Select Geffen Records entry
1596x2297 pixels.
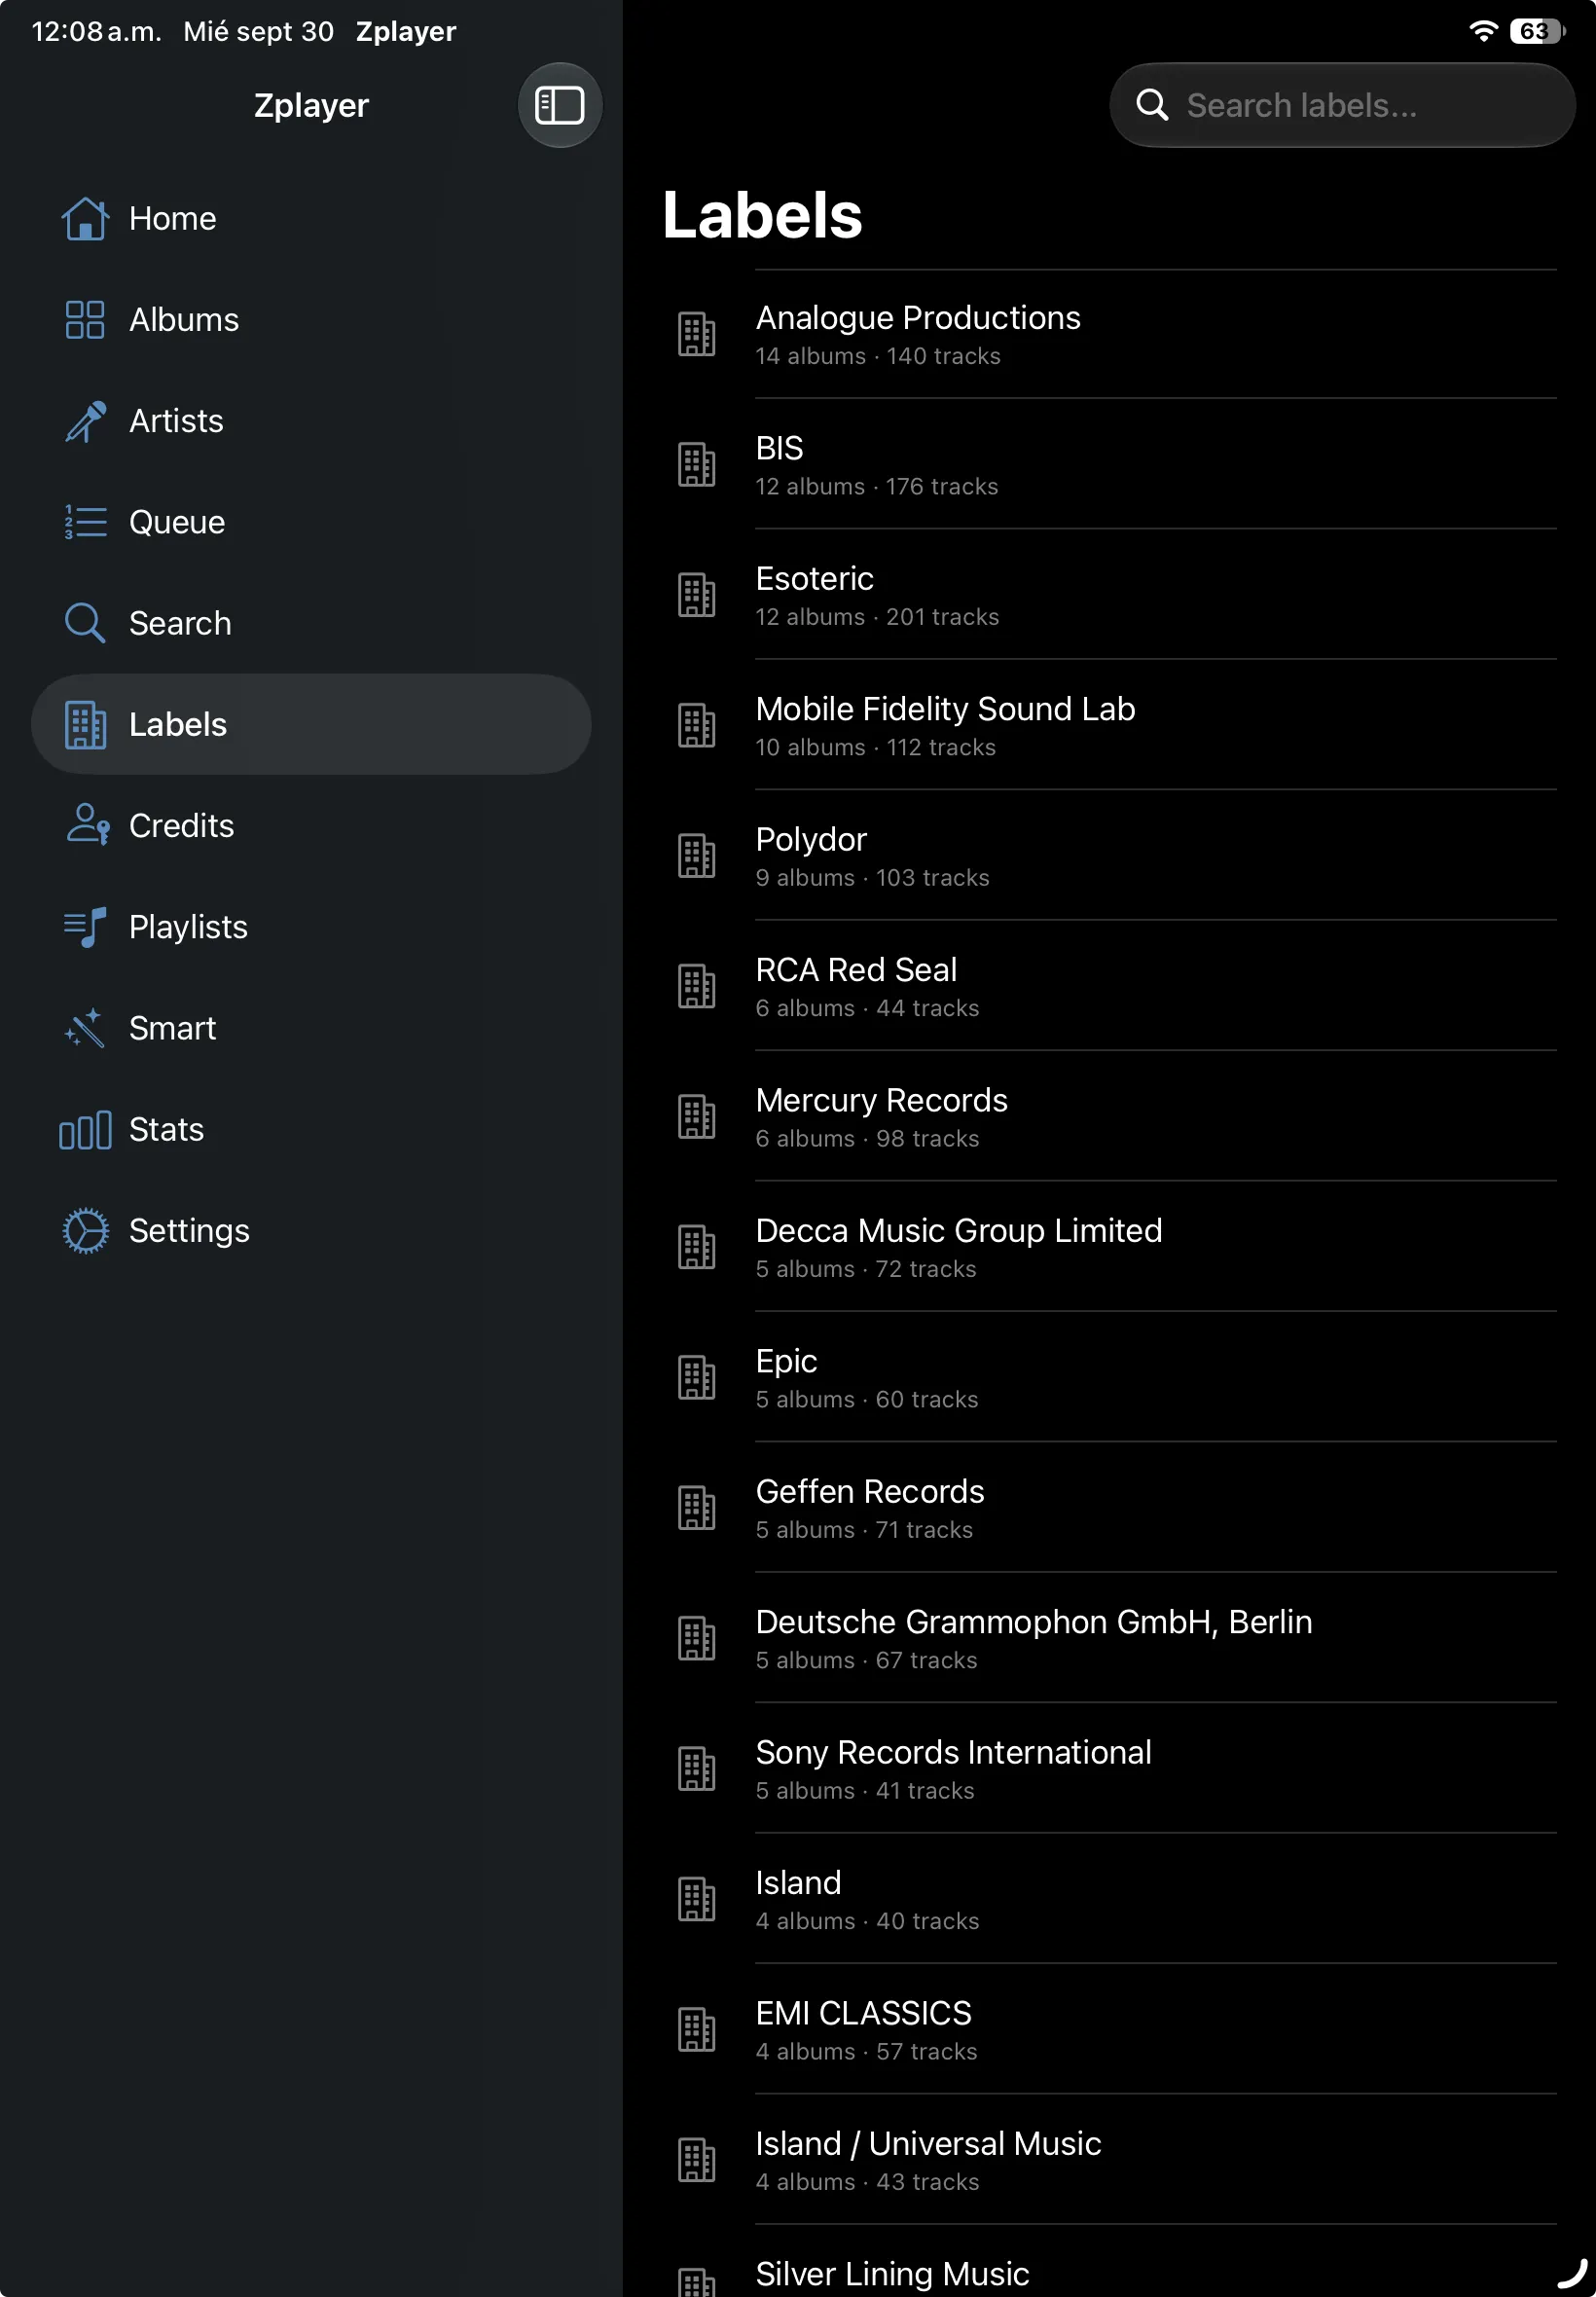(x=1109, y=1507)
